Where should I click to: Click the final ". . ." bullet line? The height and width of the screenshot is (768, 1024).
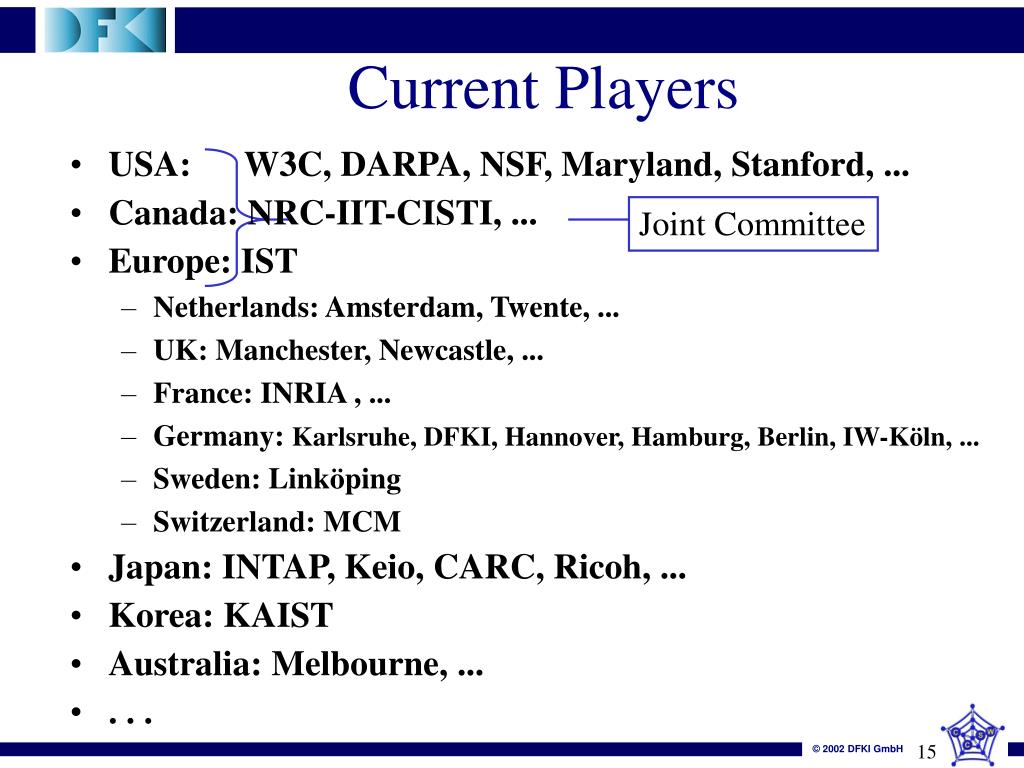130,720
